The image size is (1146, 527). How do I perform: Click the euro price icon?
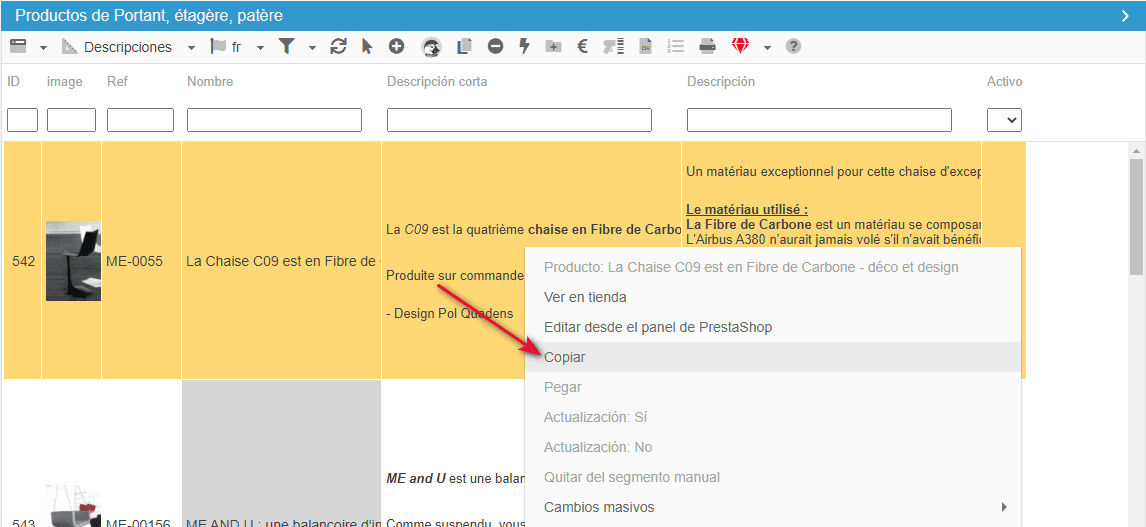click(x=582, y=46)
